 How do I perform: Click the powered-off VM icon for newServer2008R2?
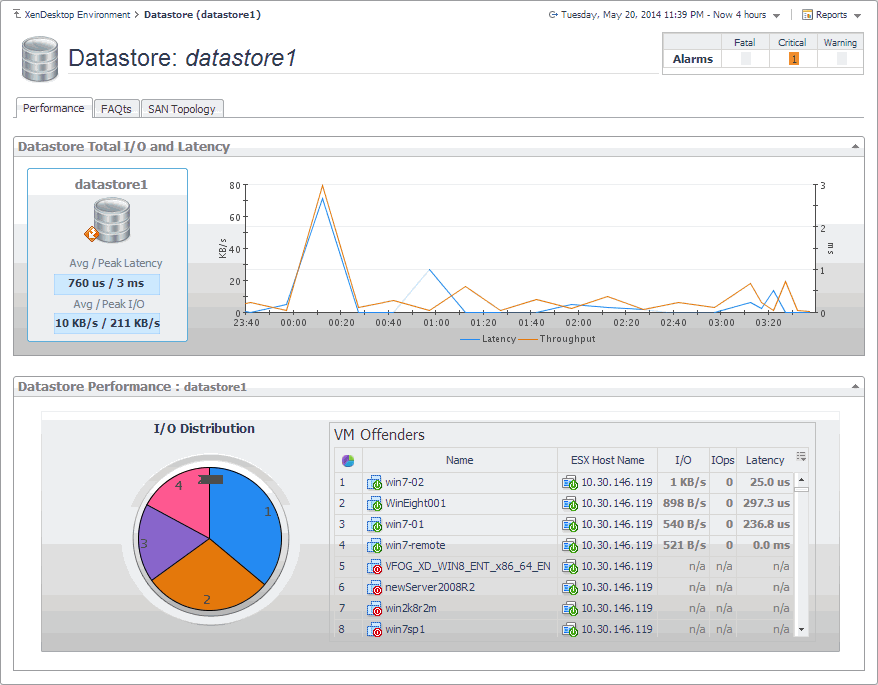374,587
